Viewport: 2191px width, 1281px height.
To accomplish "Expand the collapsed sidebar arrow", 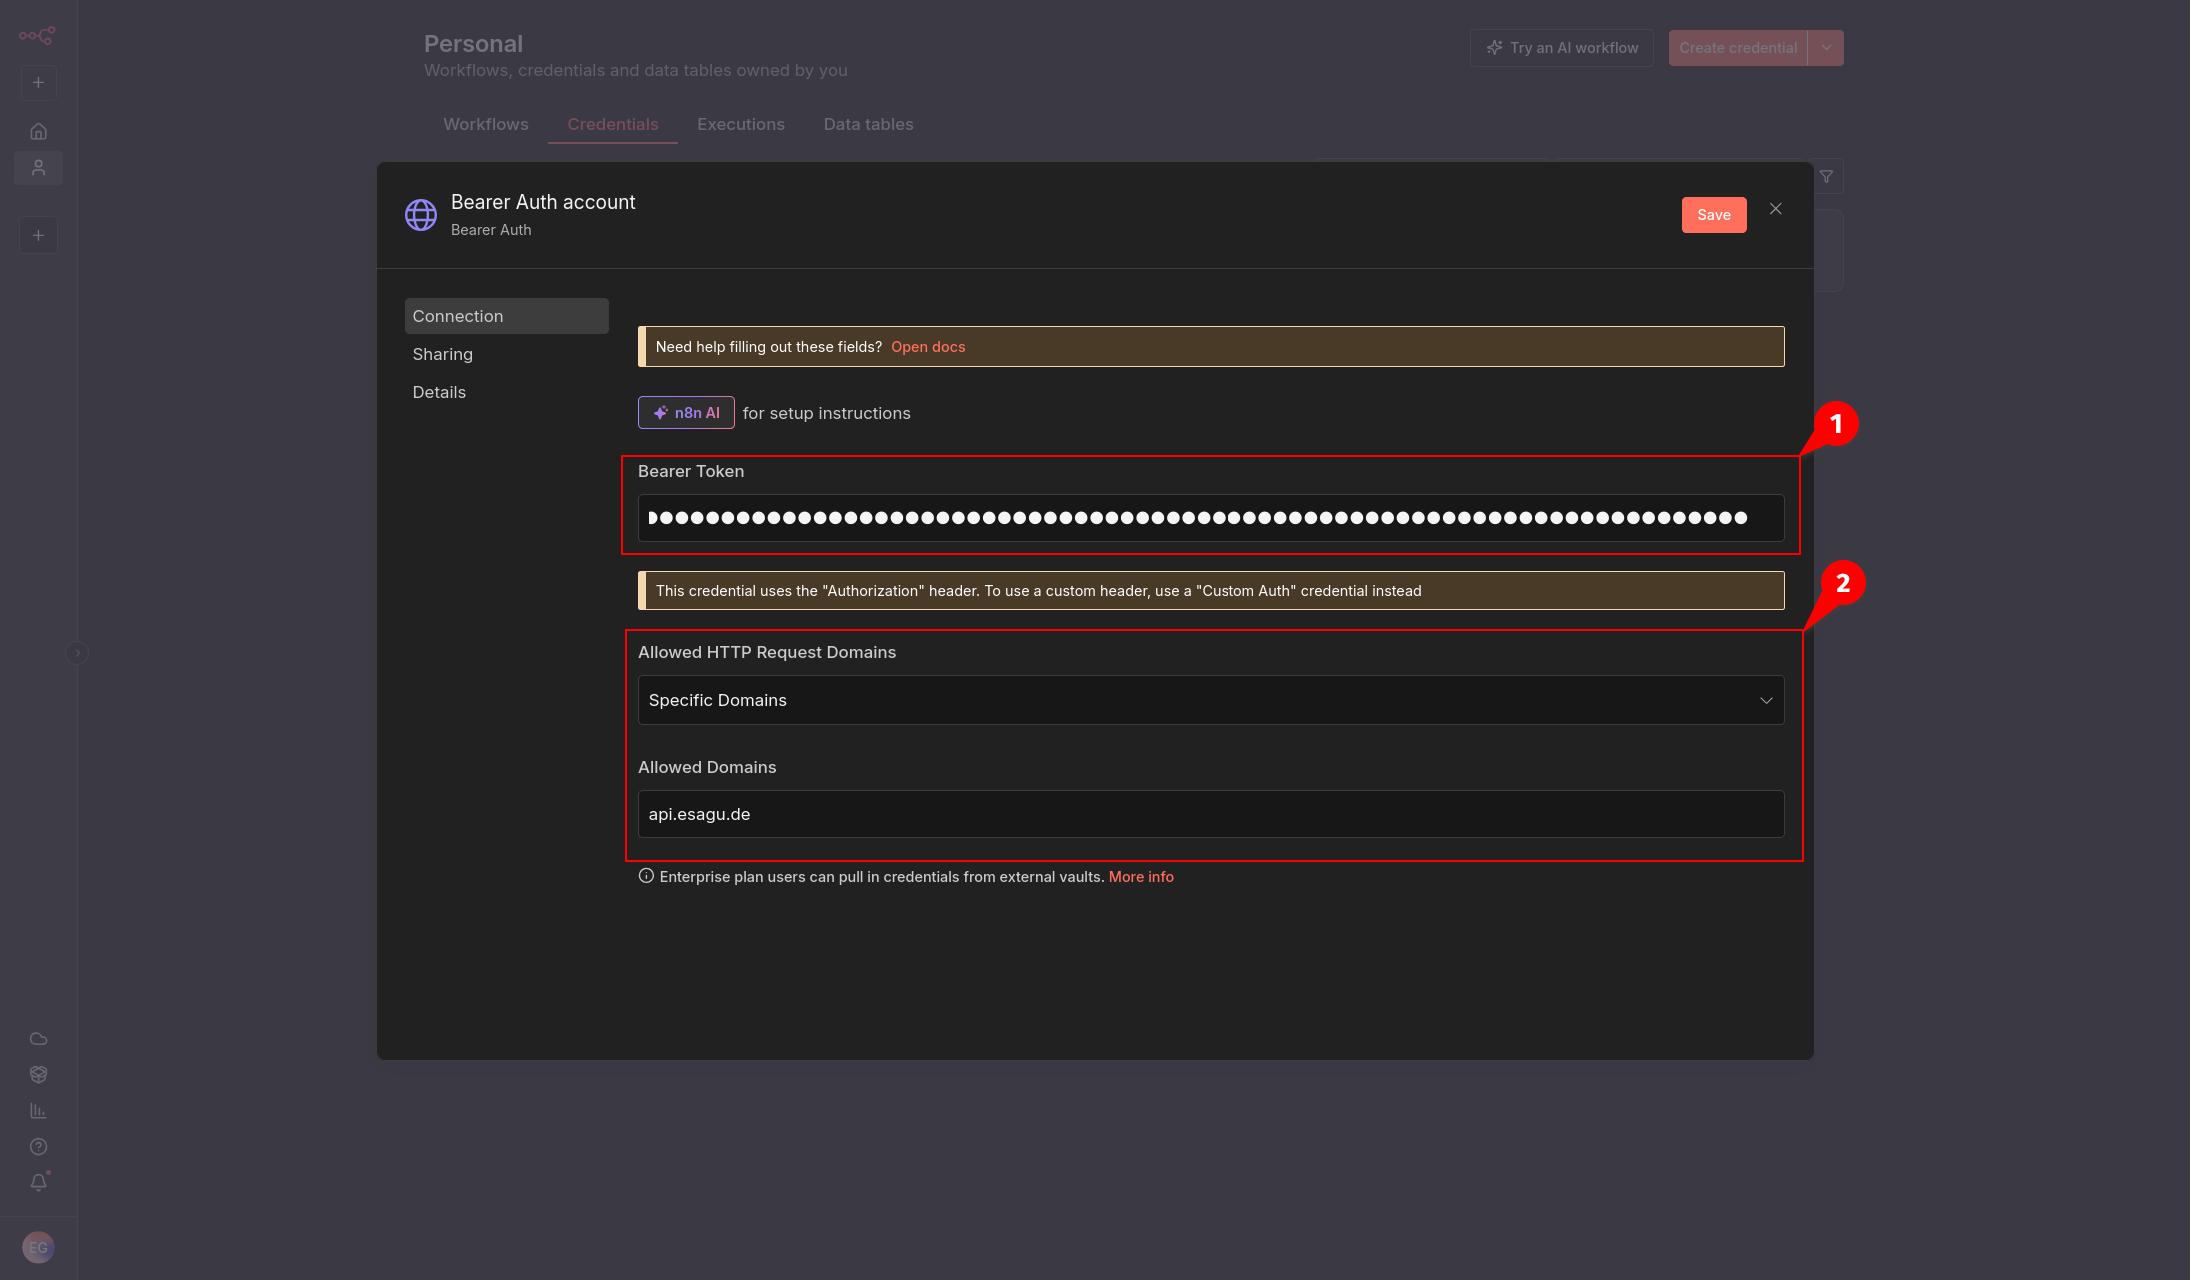I will coord(77,653).
